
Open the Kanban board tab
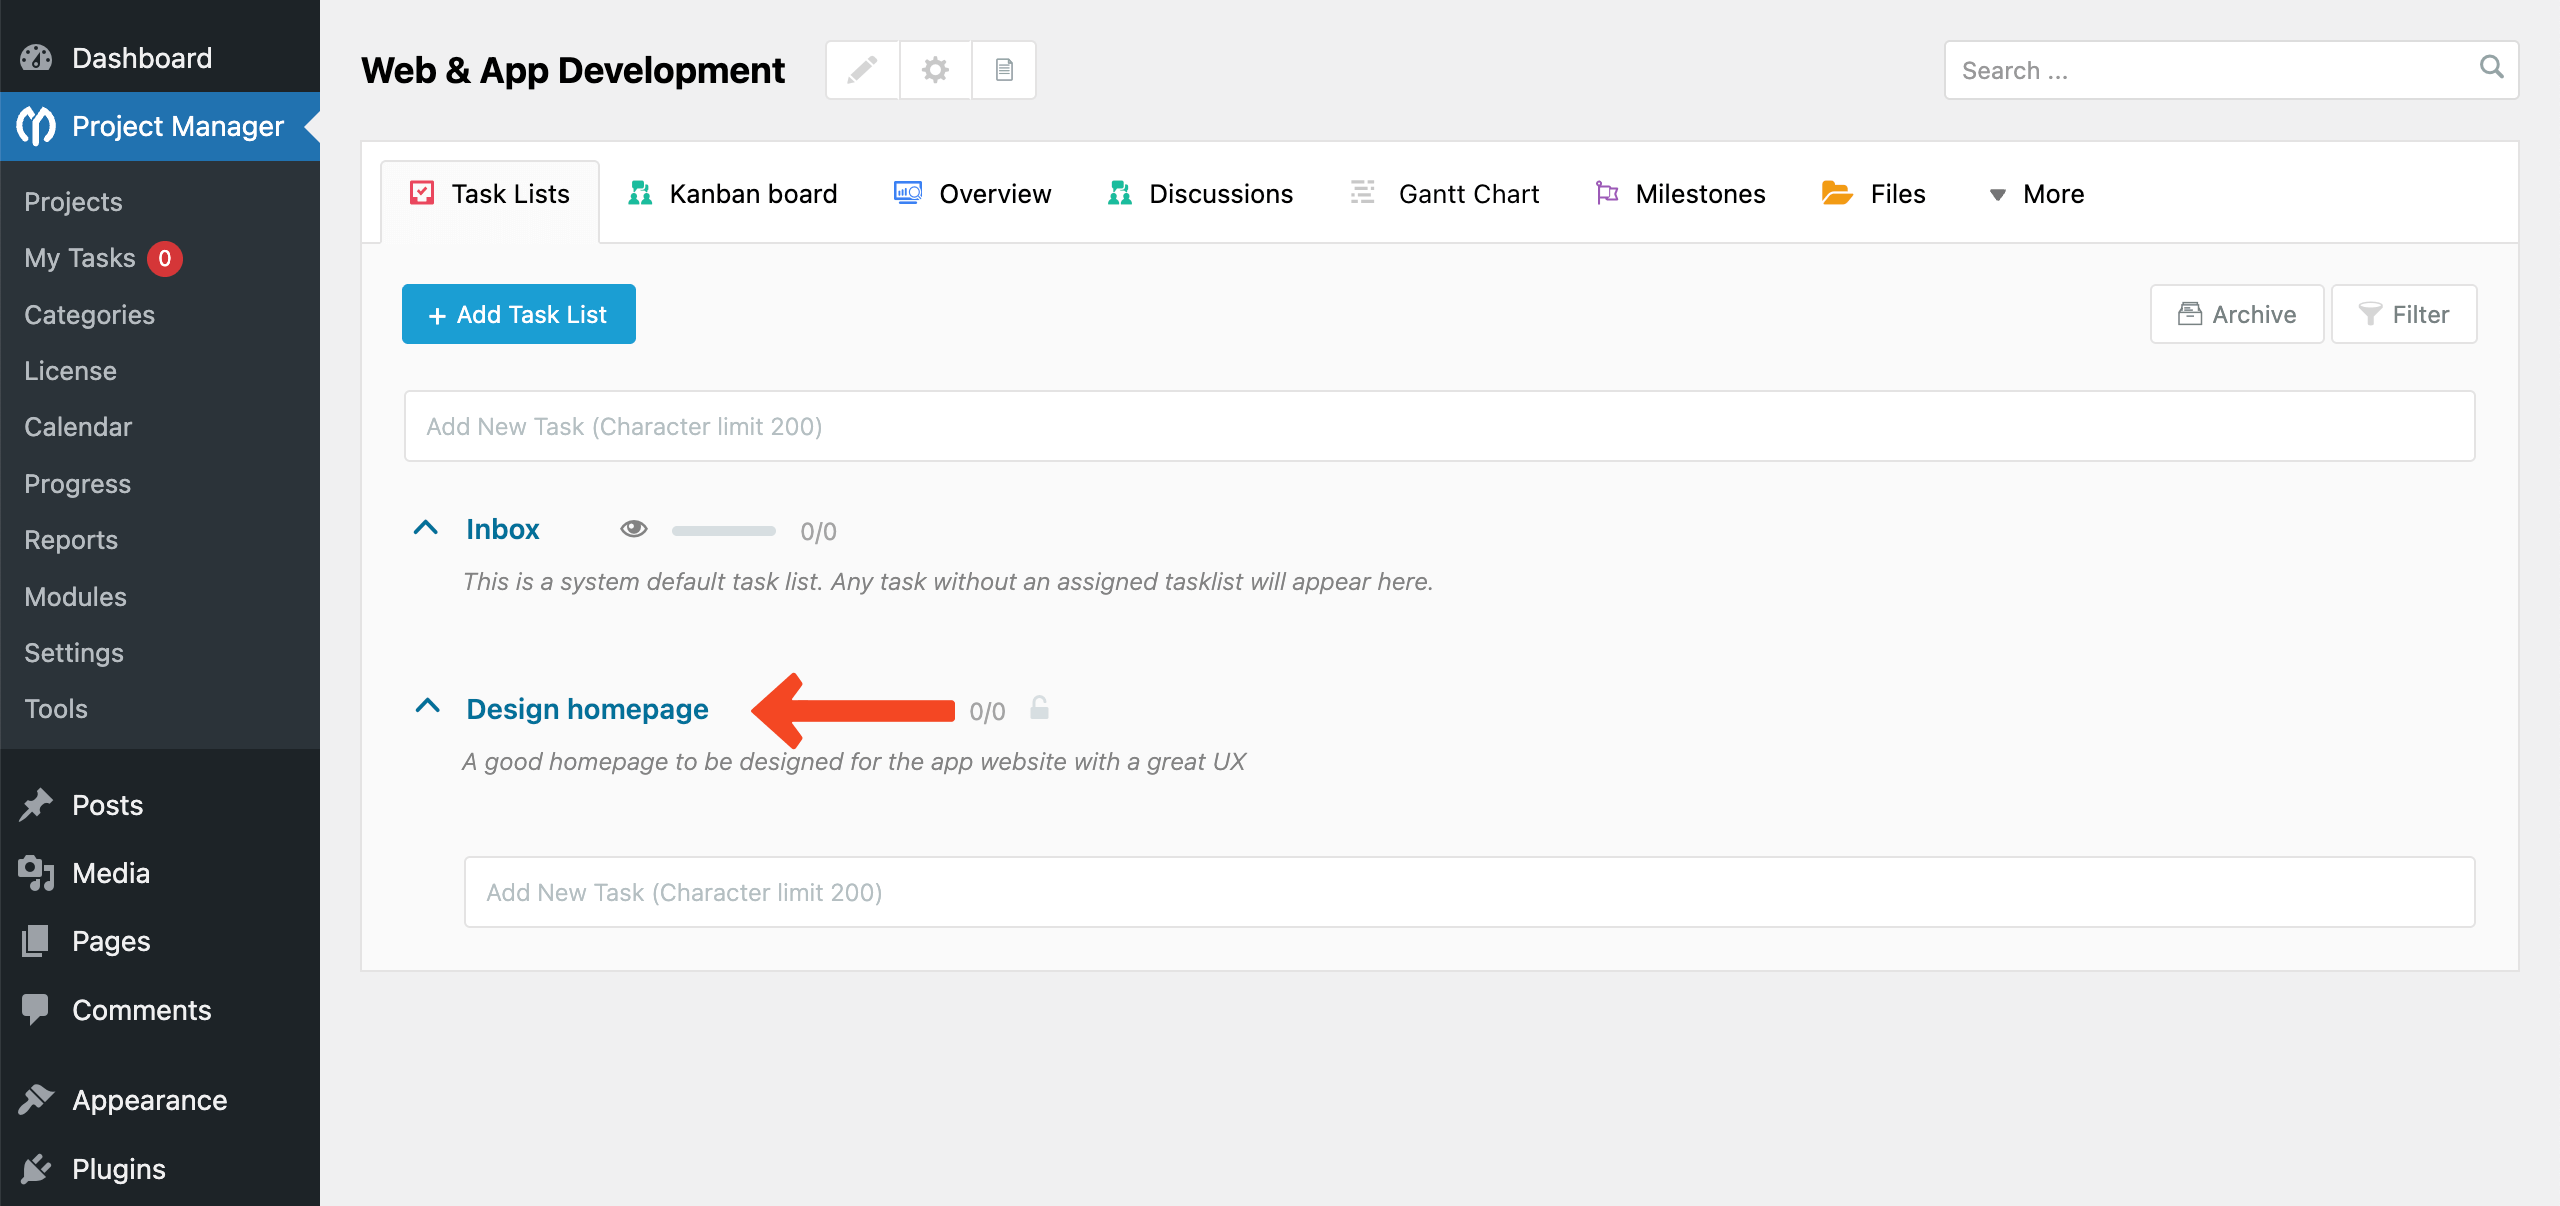732,194
